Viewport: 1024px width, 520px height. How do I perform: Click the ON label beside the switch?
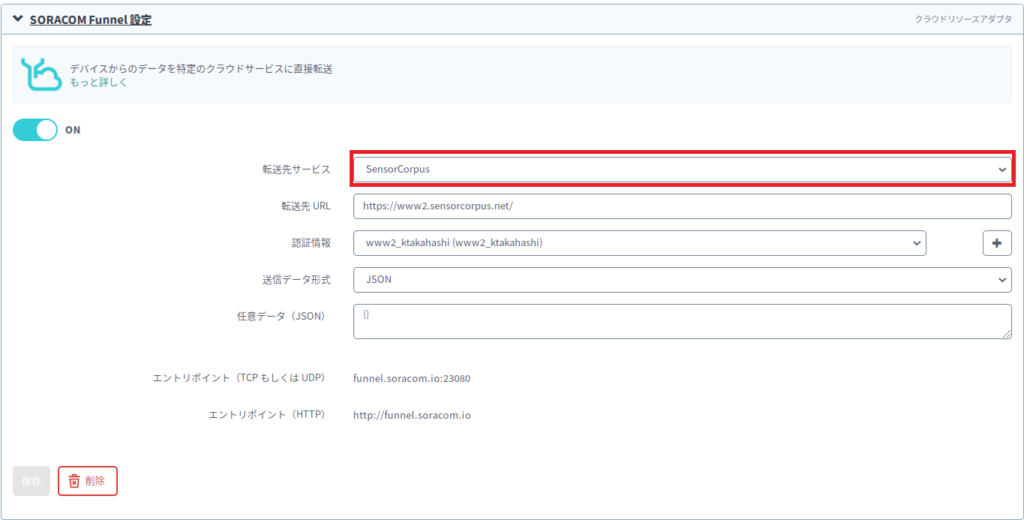pos(73,130)
